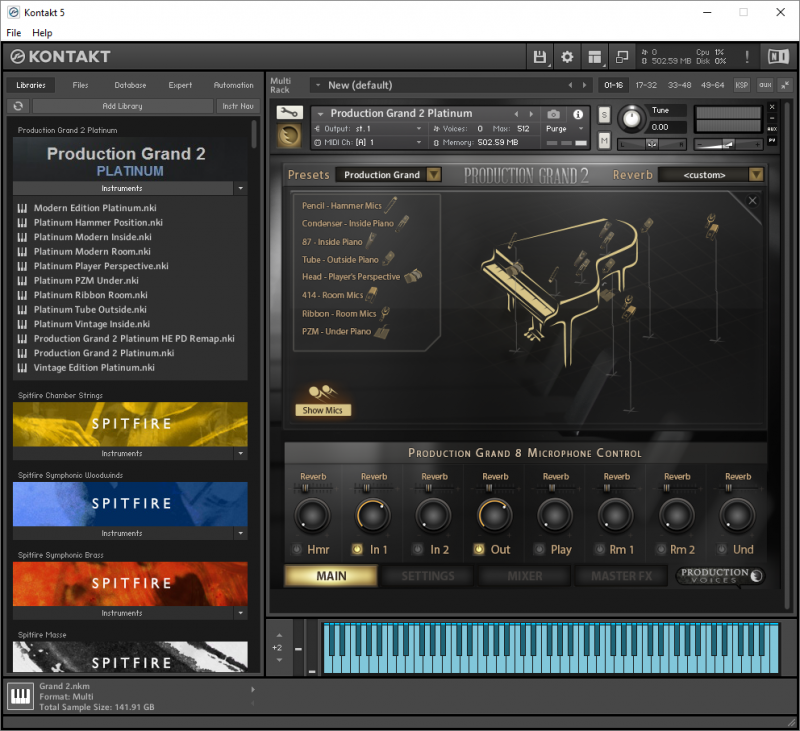Click the Show Mics button
This screenshot has width=800, height=731.
[322, 410]
